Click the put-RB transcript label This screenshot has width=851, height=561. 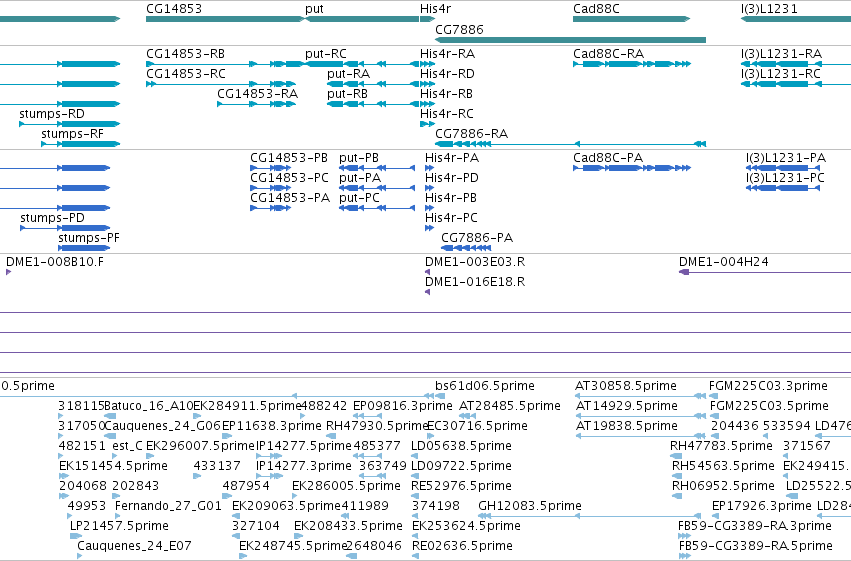347,94
